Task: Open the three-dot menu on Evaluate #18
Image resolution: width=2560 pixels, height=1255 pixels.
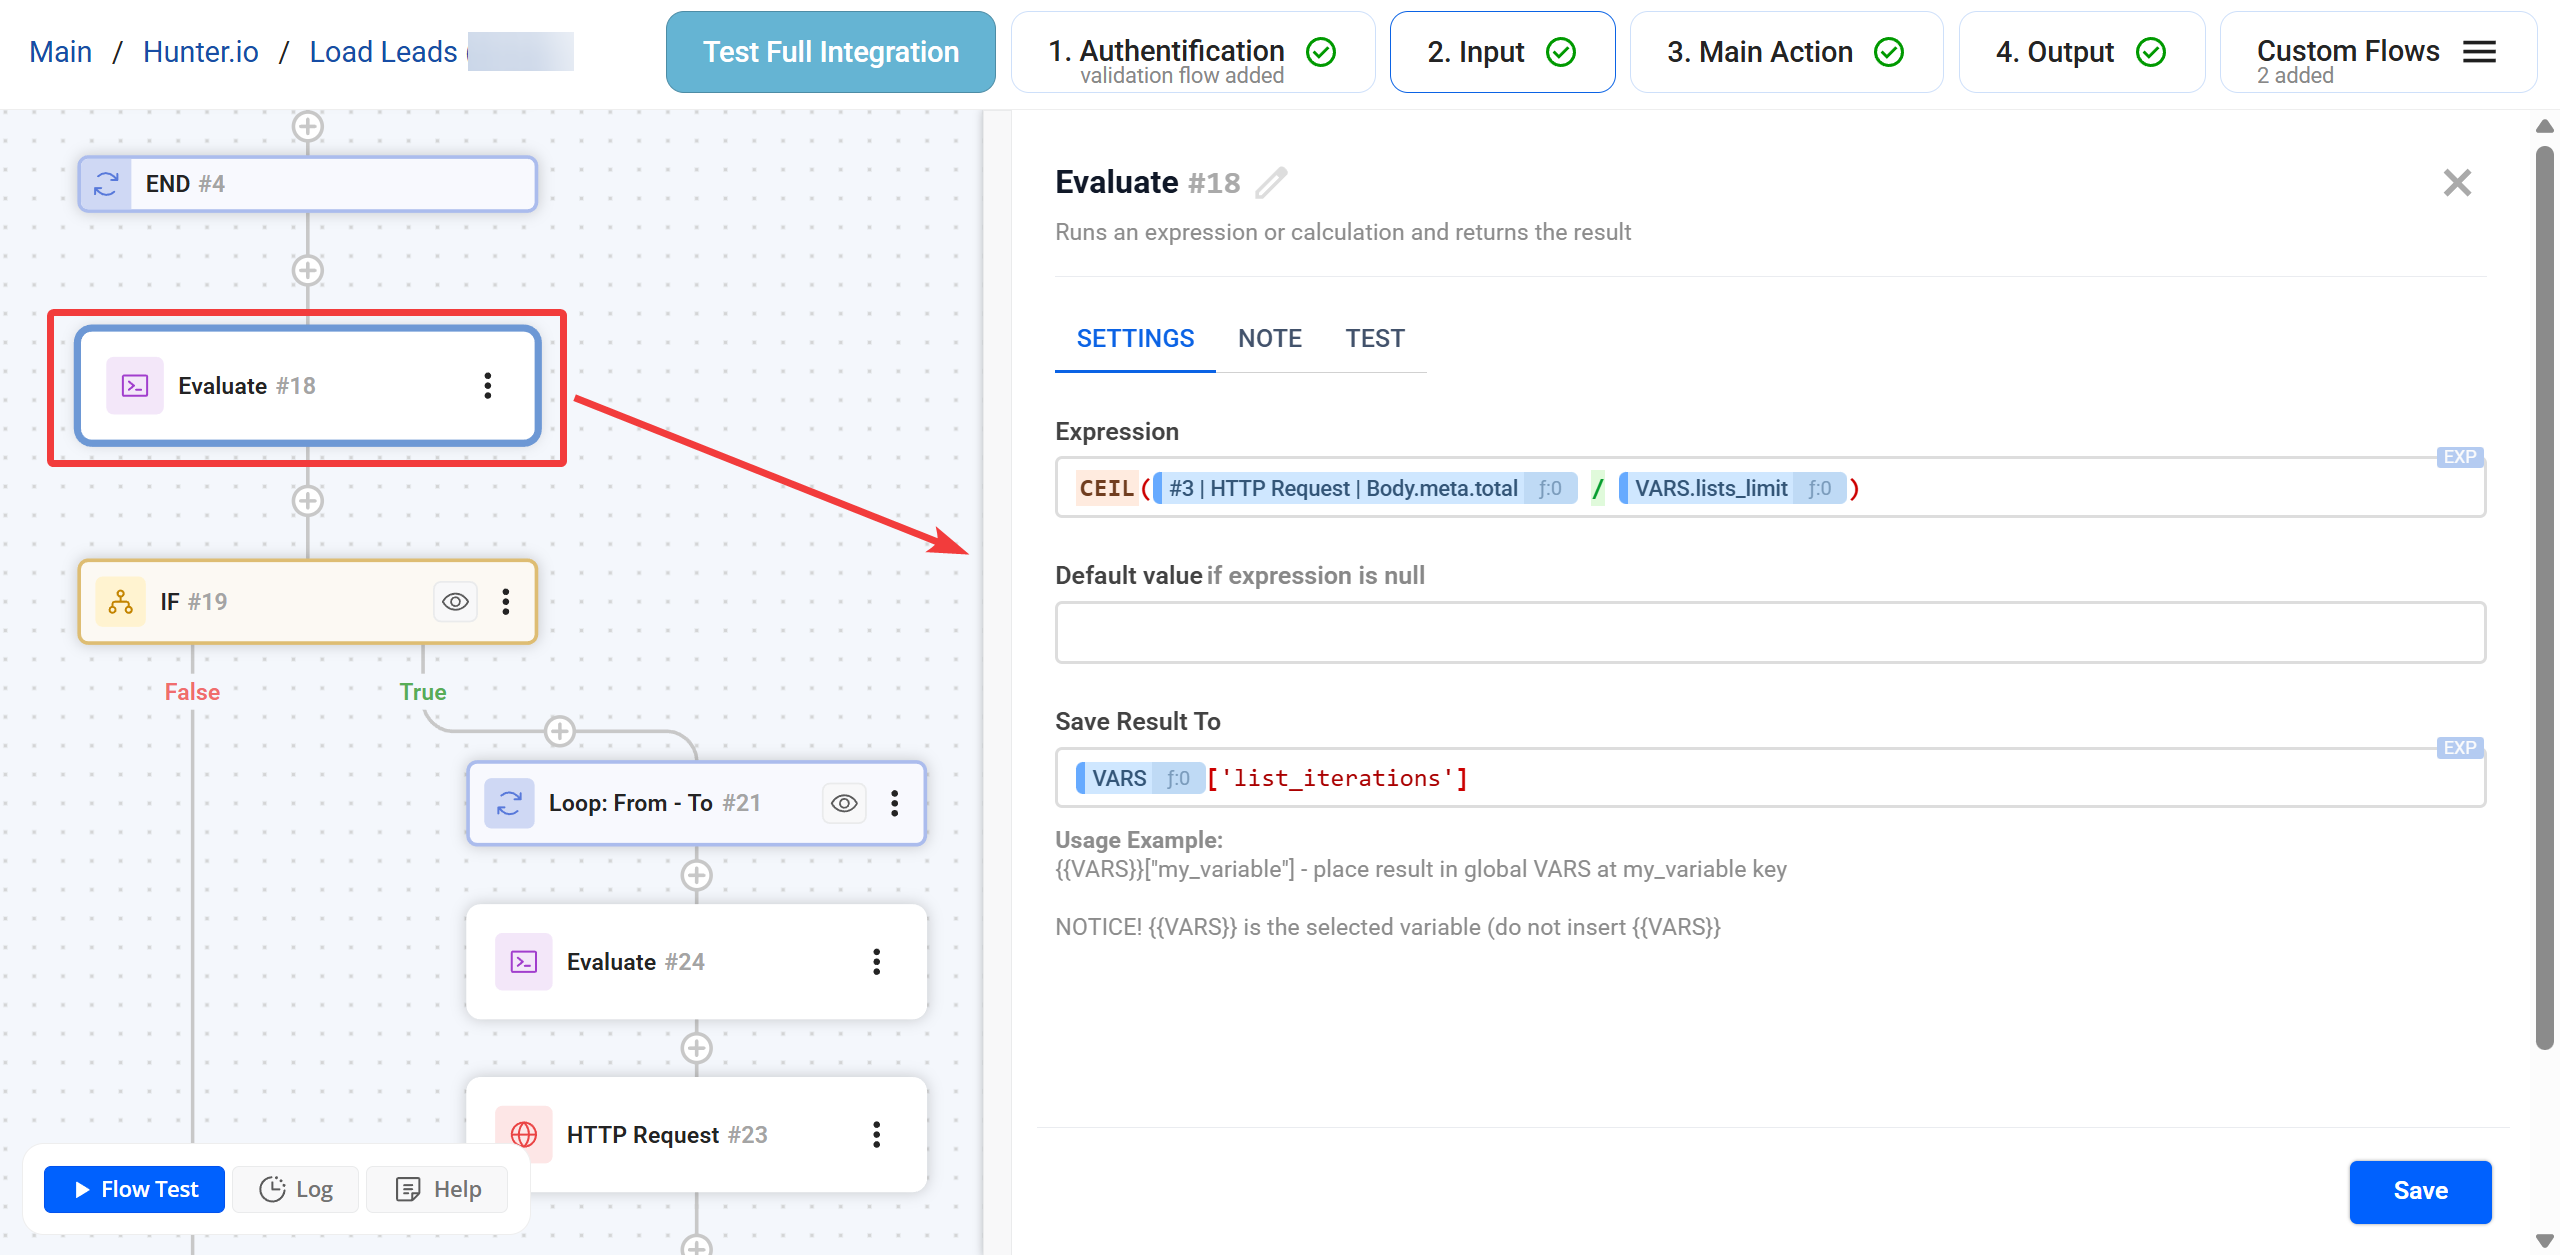Action: point(488,385)
